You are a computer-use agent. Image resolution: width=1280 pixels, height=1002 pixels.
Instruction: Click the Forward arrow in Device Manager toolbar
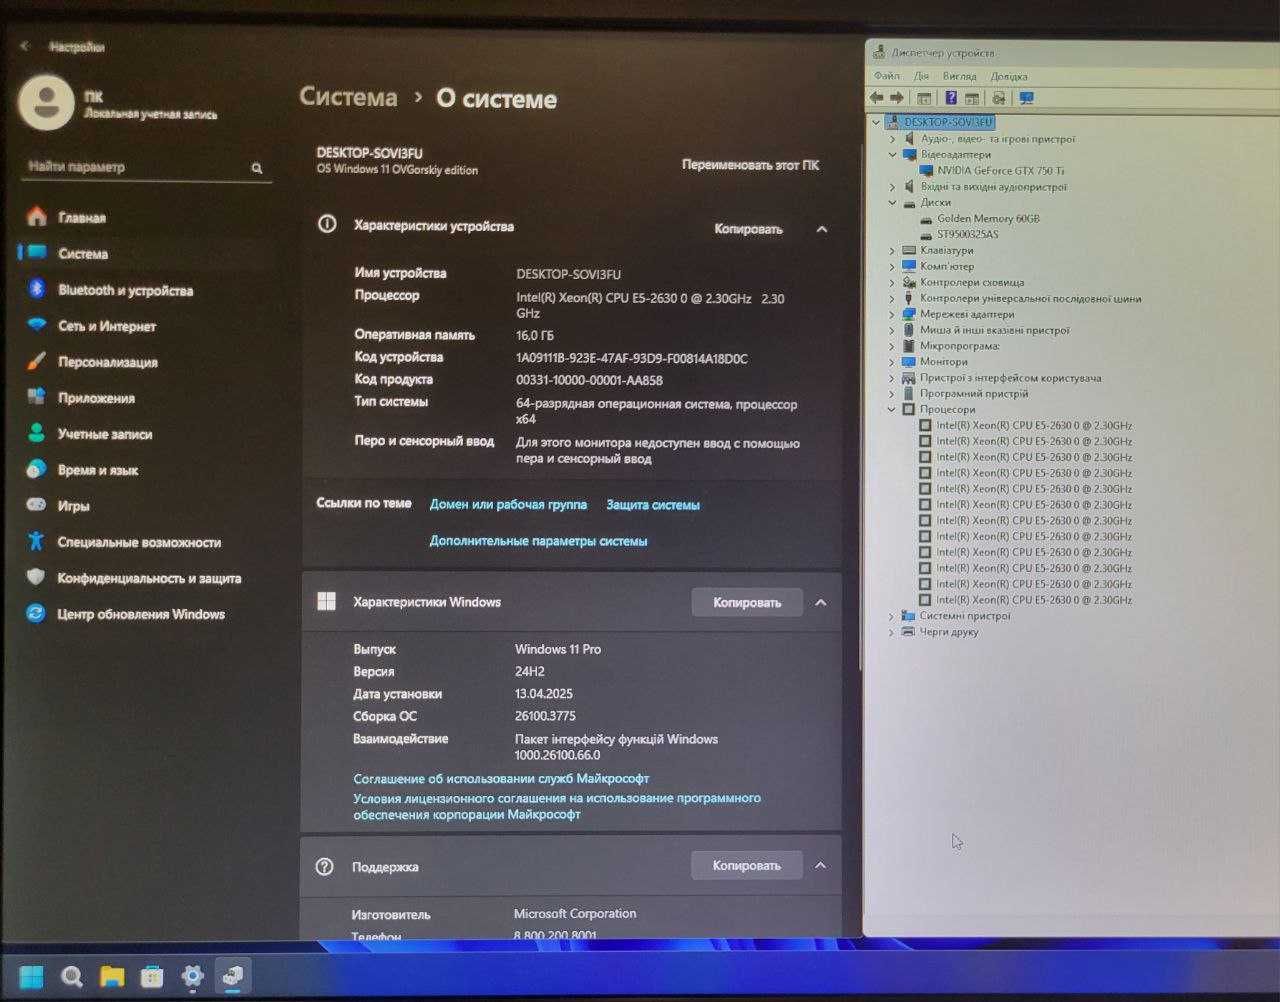pyautogui.click(x=897, y=98)
